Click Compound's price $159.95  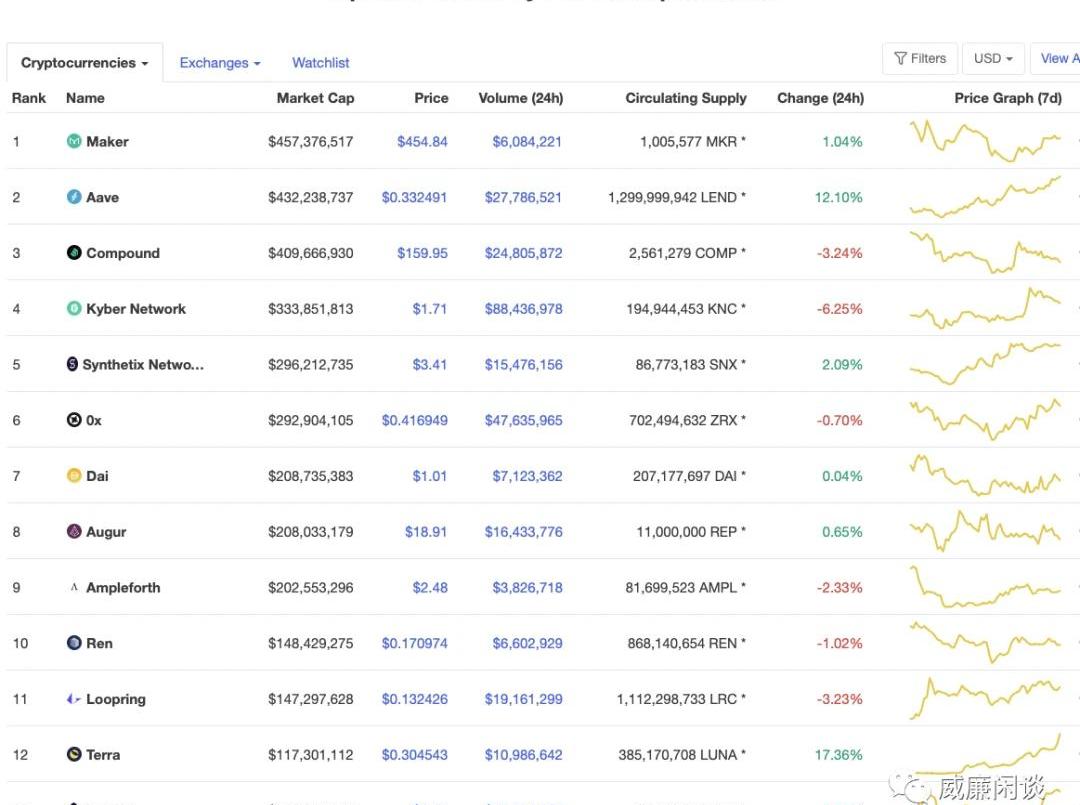[422, 253]
